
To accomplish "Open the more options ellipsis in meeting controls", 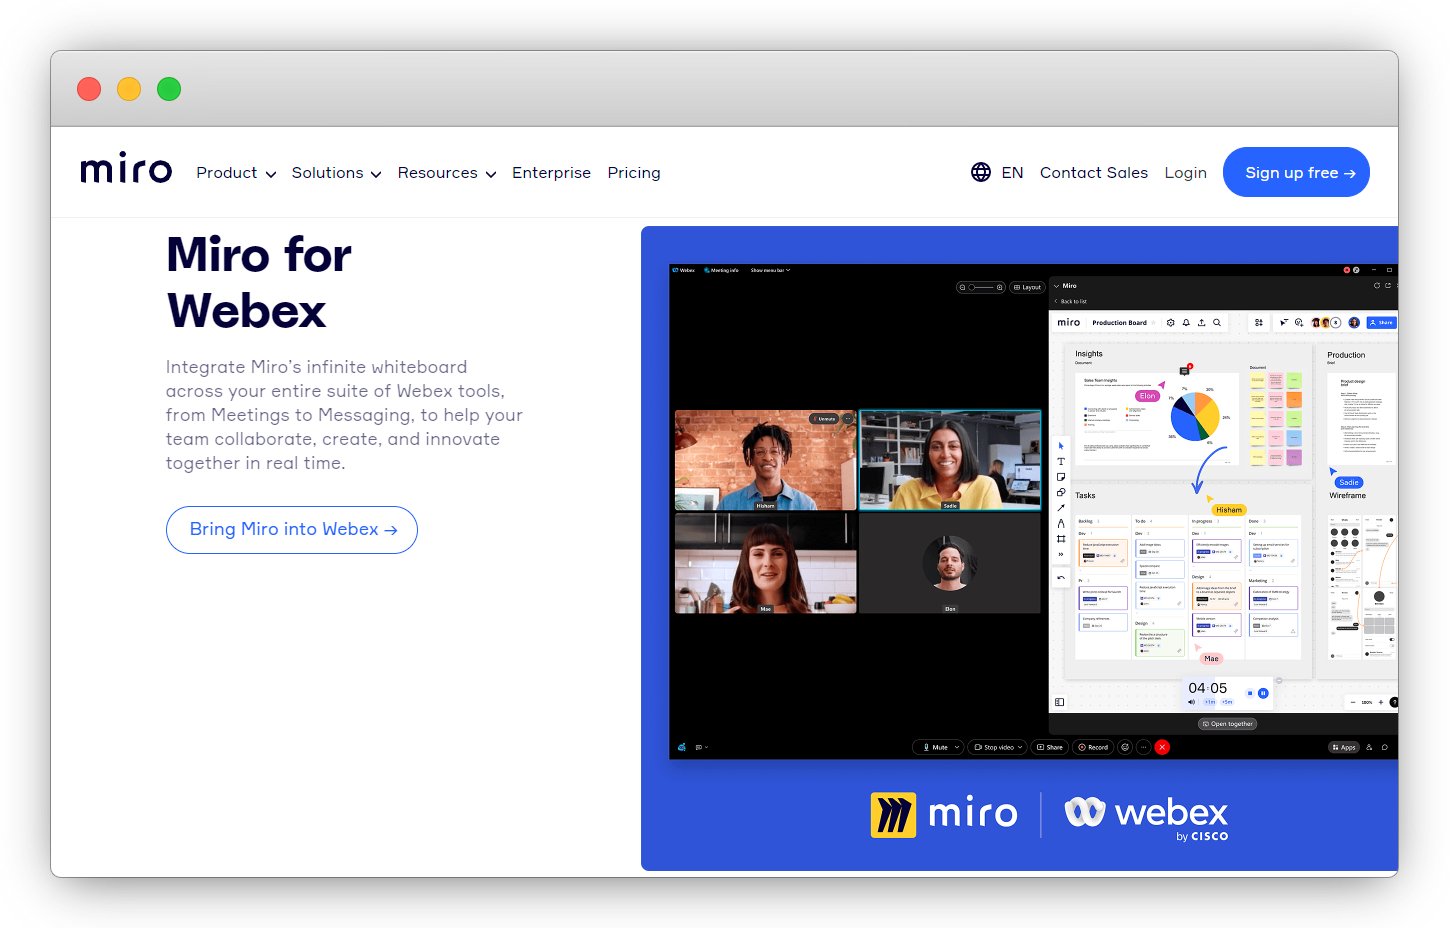I will pyautogui.click(x=1144, y=747).
